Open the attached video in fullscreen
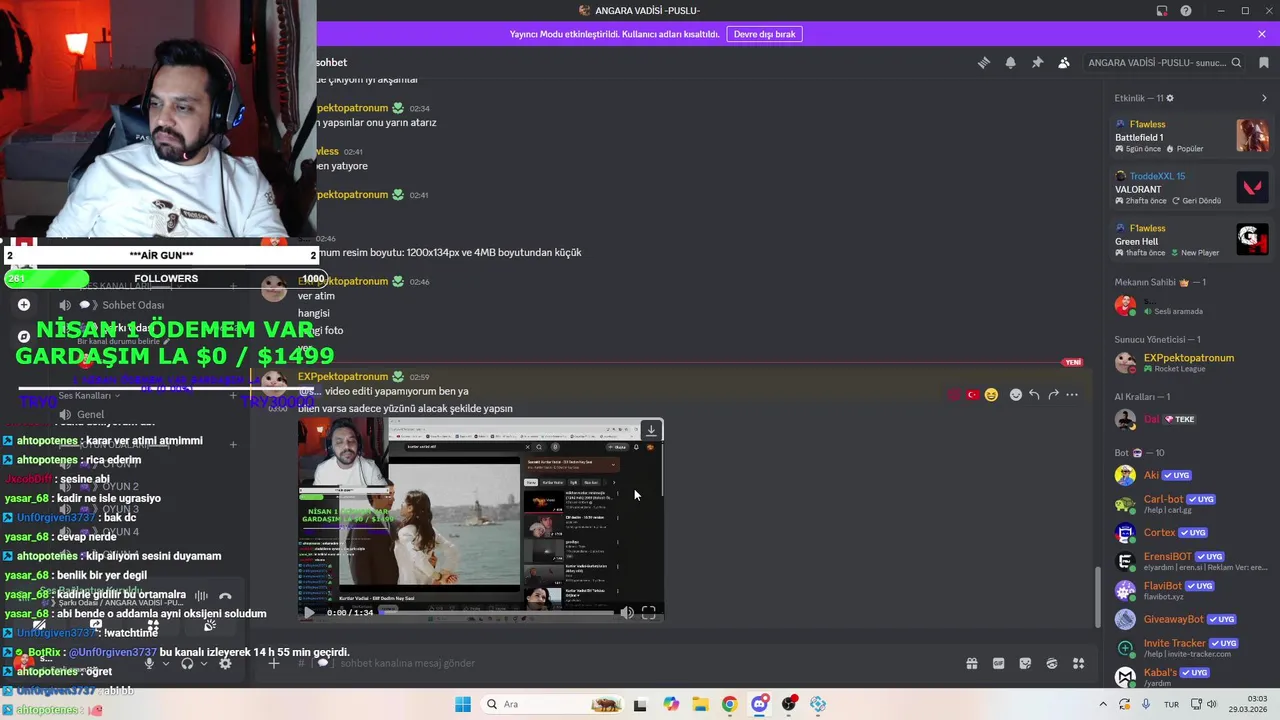The width and height of the screenshot is (1280, 720). coord(648,612)
